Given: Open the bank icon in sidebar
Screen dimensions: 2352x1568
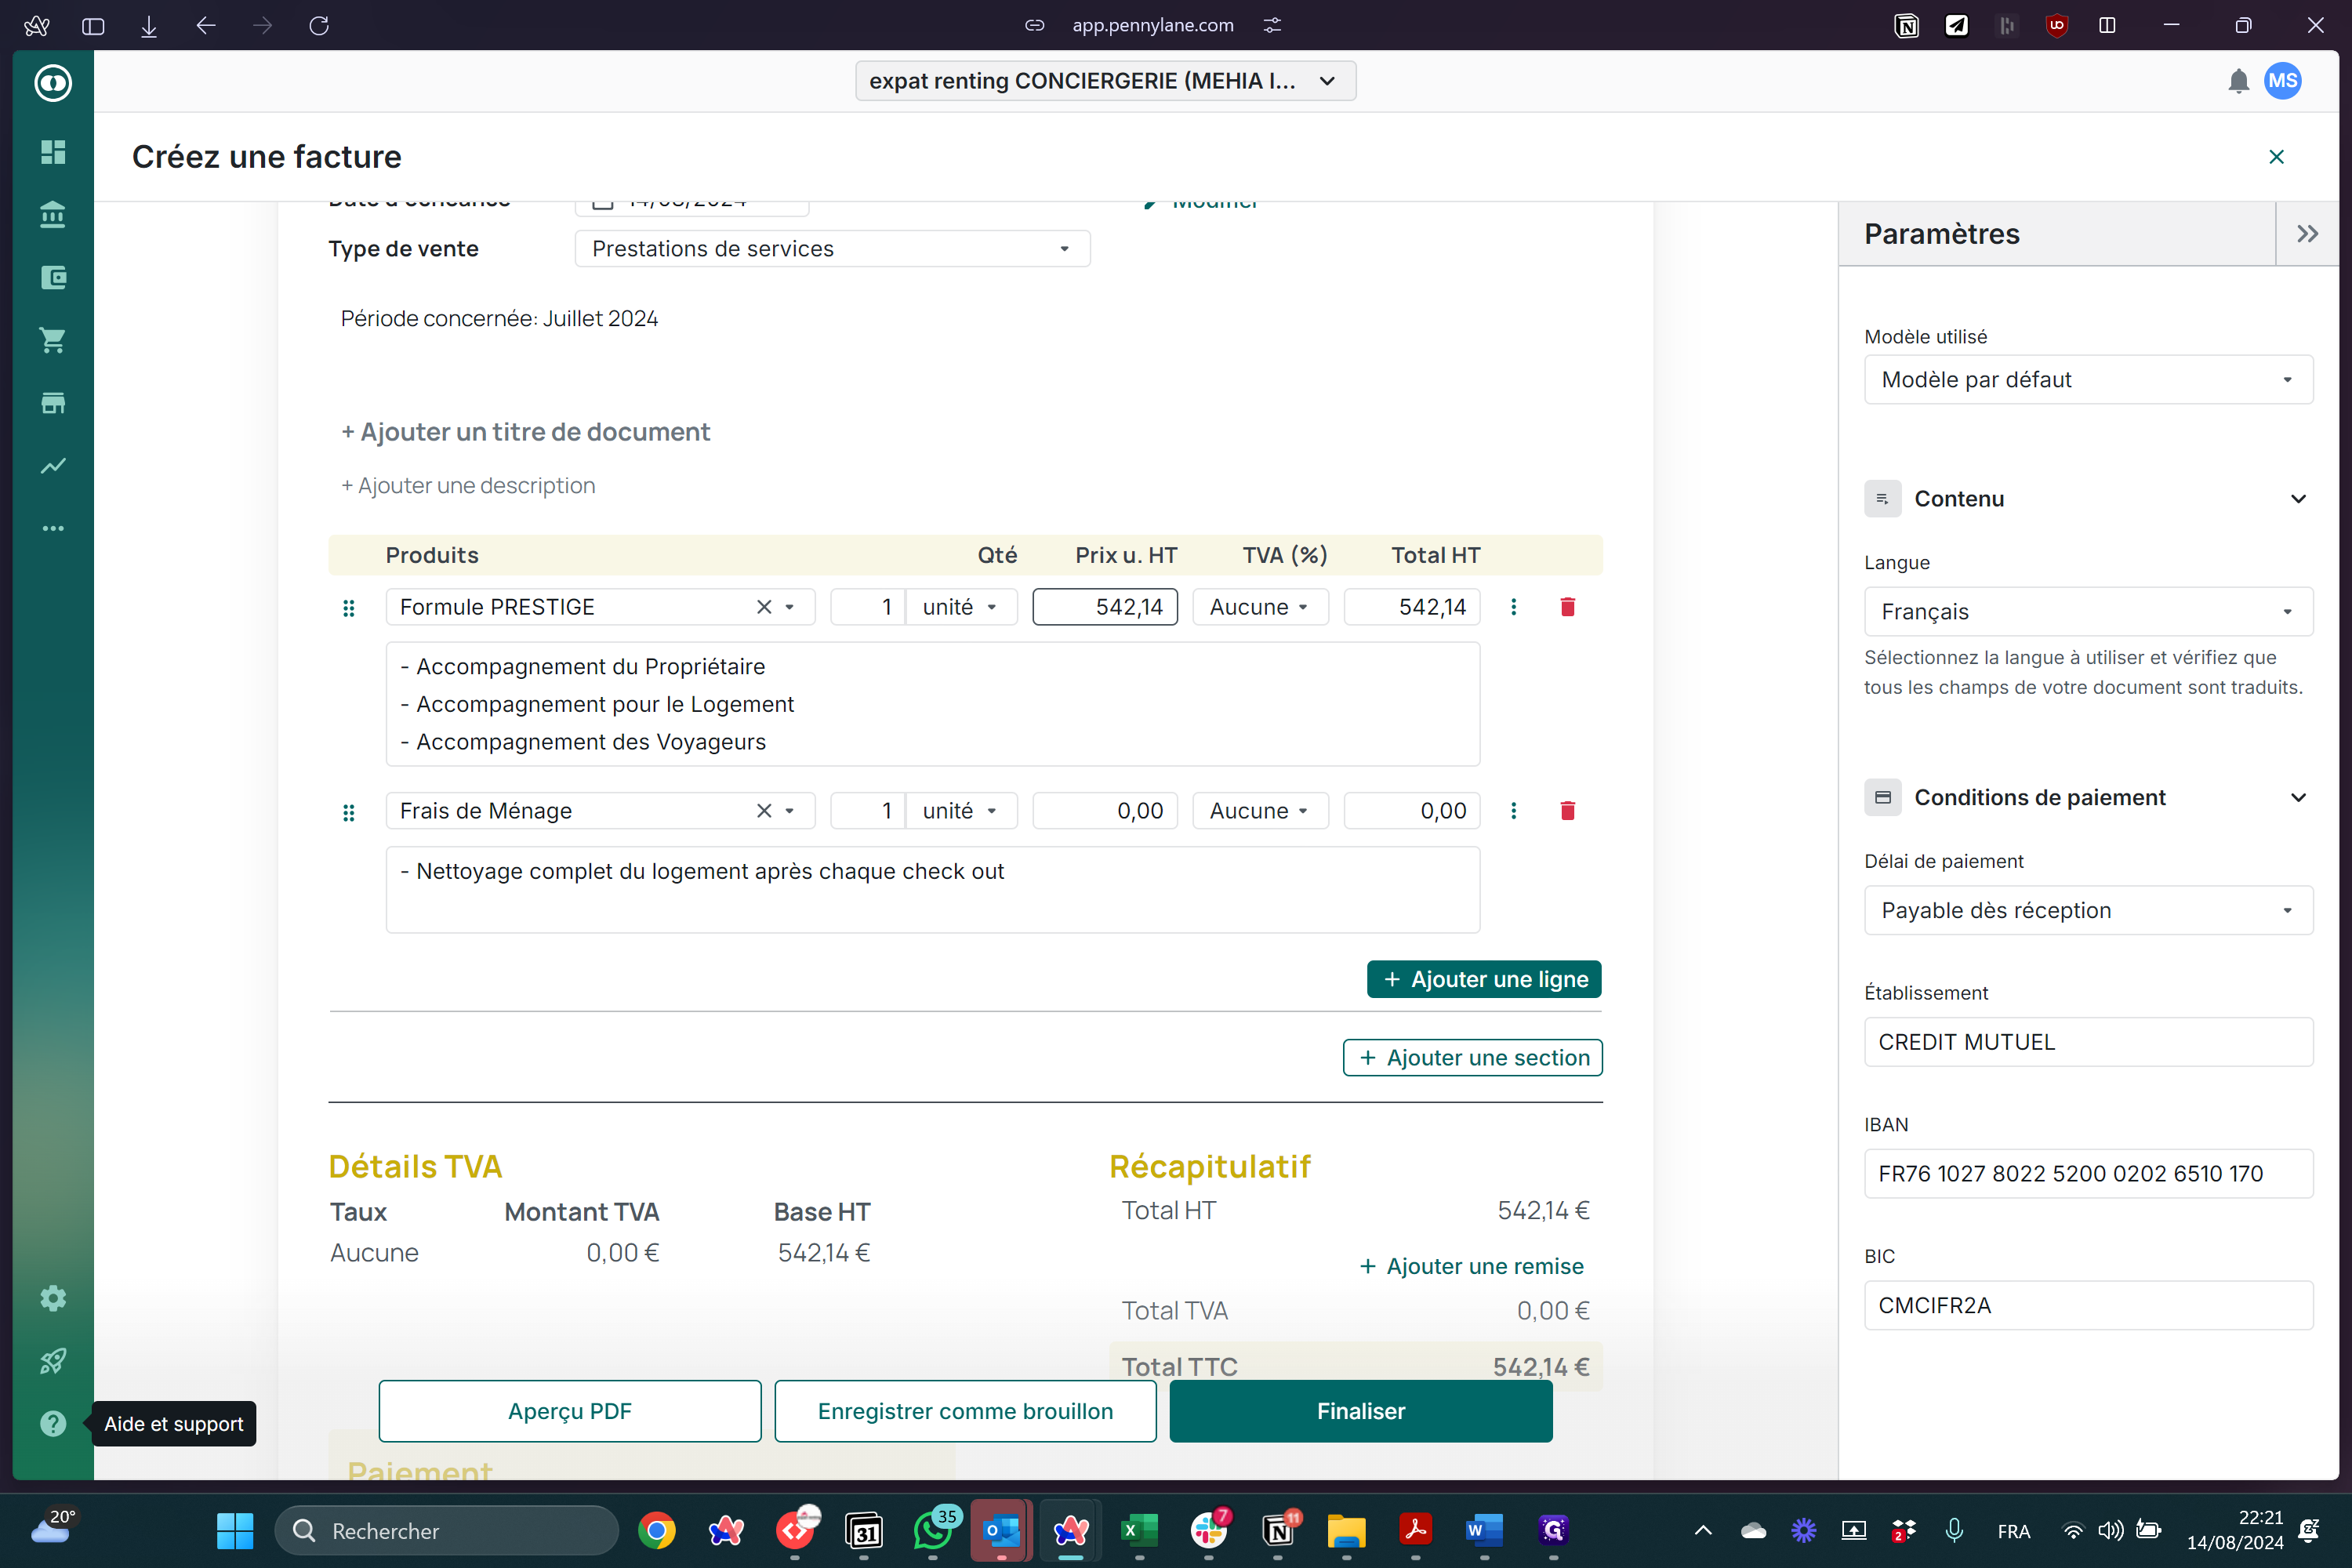Looking at the screenshot, I should click(x=53, y=214).
